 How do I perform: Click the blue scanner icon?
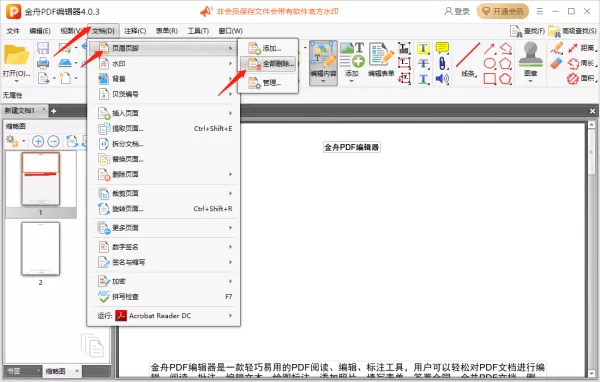point(65,63)
